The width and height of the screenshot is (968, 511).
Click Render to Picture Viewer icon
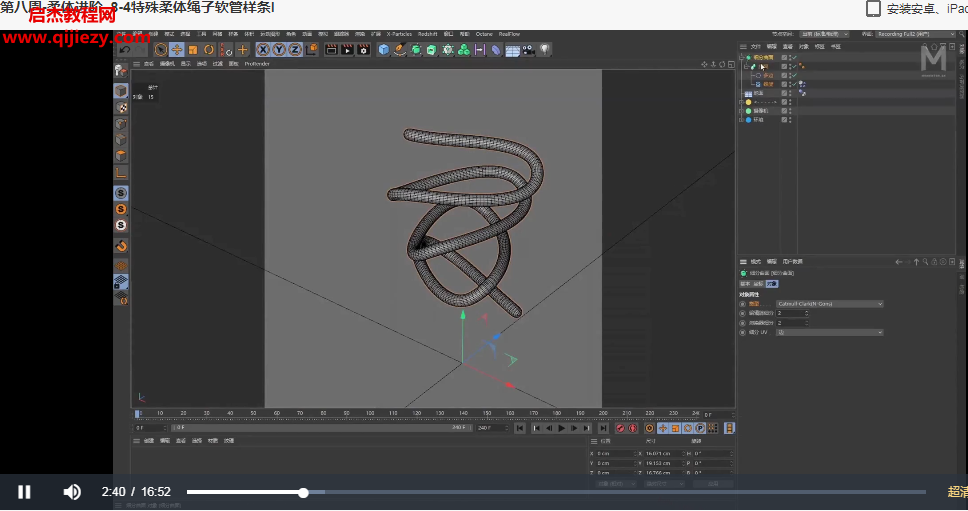coord(348,50)
